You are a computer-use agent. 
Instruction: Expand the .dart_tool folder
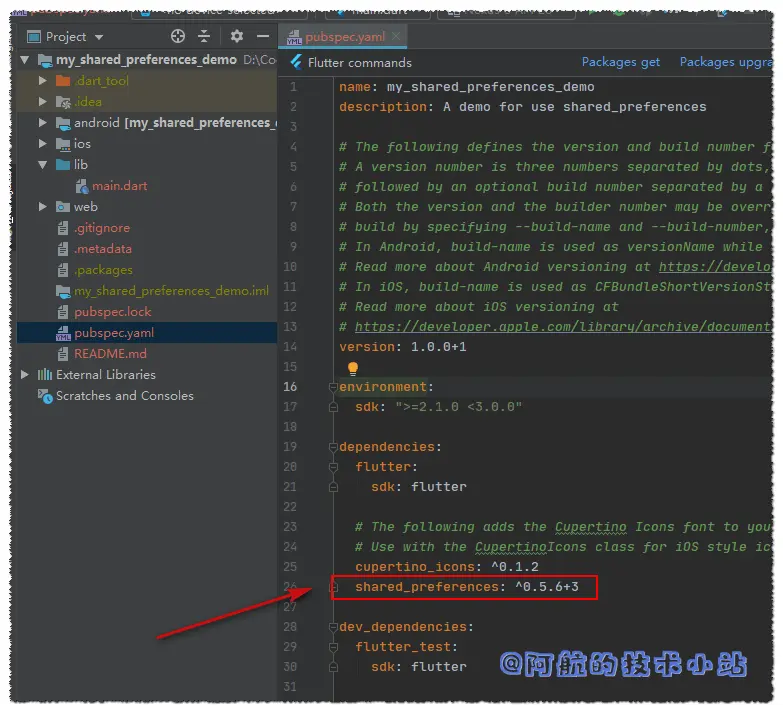point(42,80)
